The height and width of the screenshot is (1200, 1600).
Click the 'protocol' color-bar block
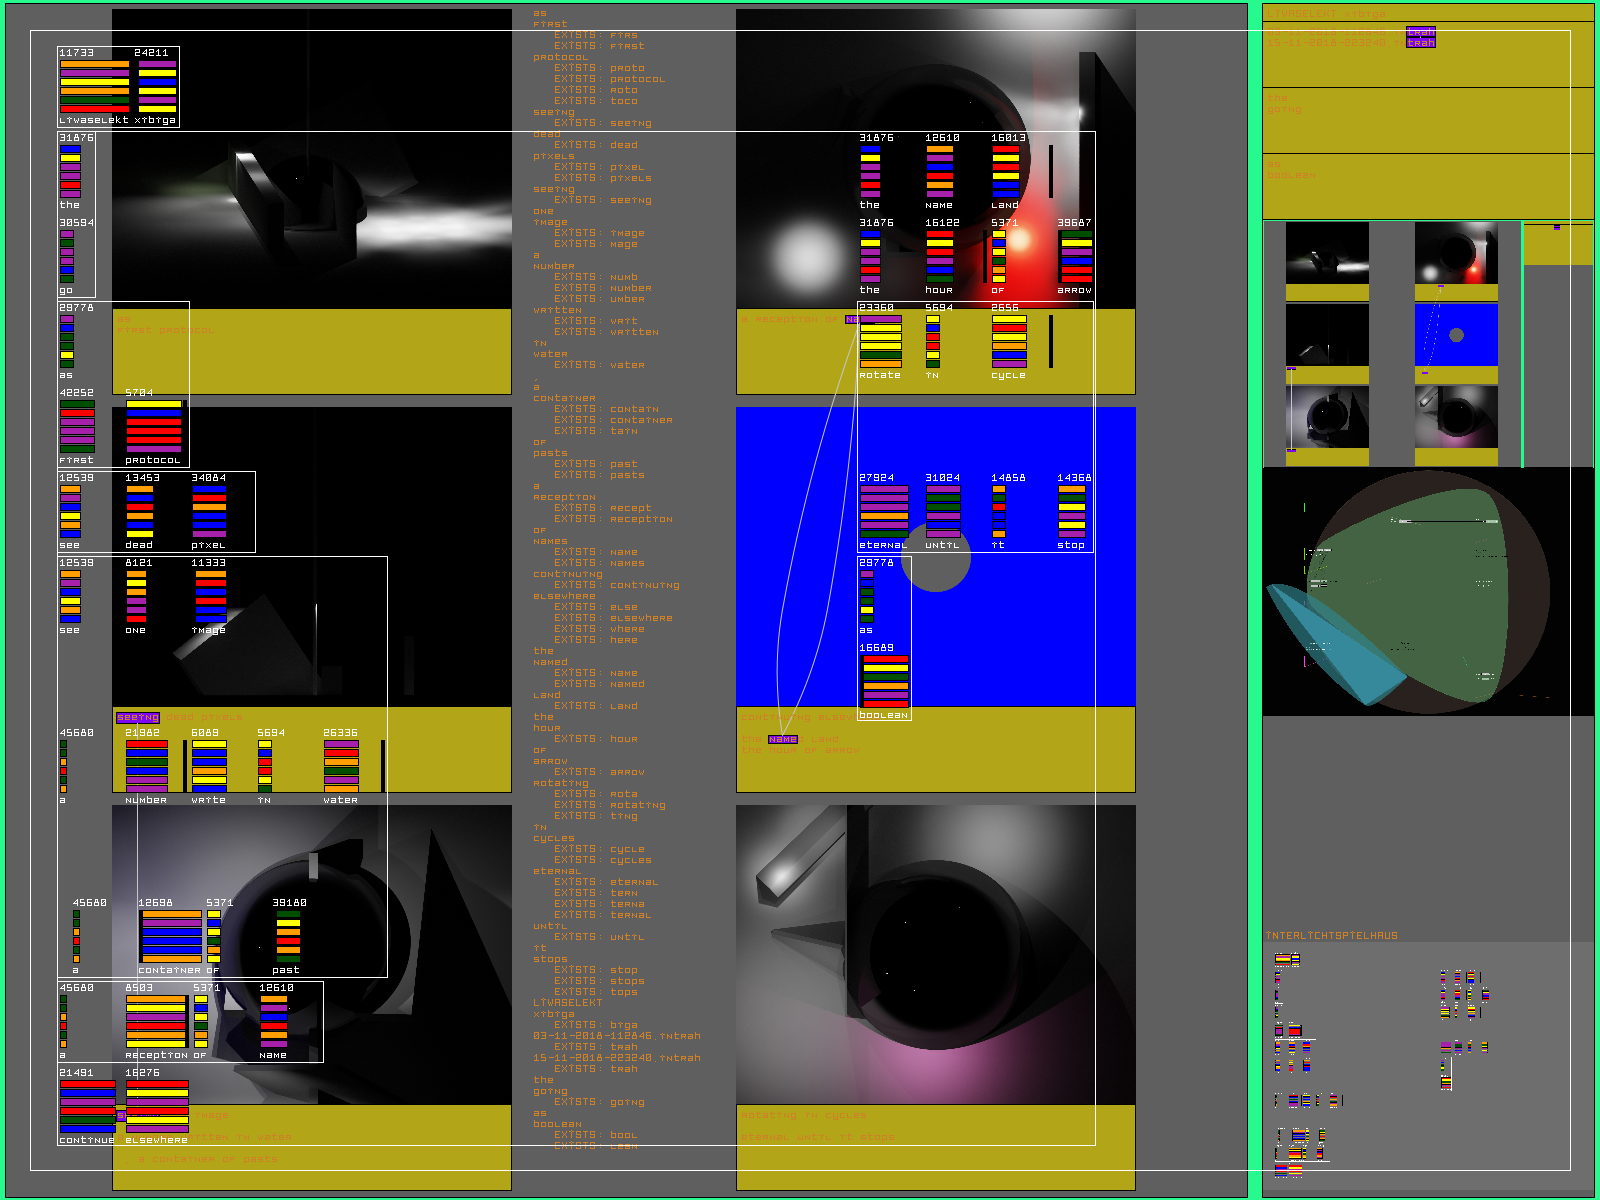pos(153,427)
